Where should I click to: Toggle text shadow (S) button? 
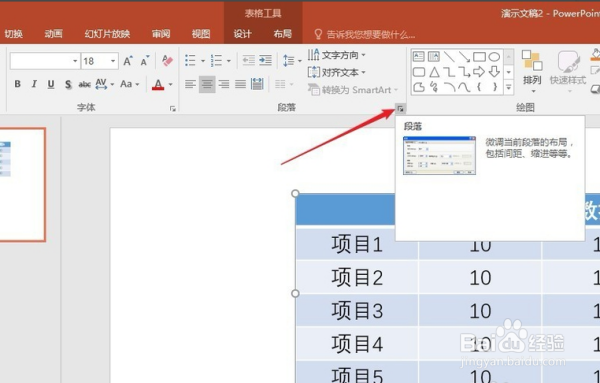pyautogui.click(x=68, y=84)
